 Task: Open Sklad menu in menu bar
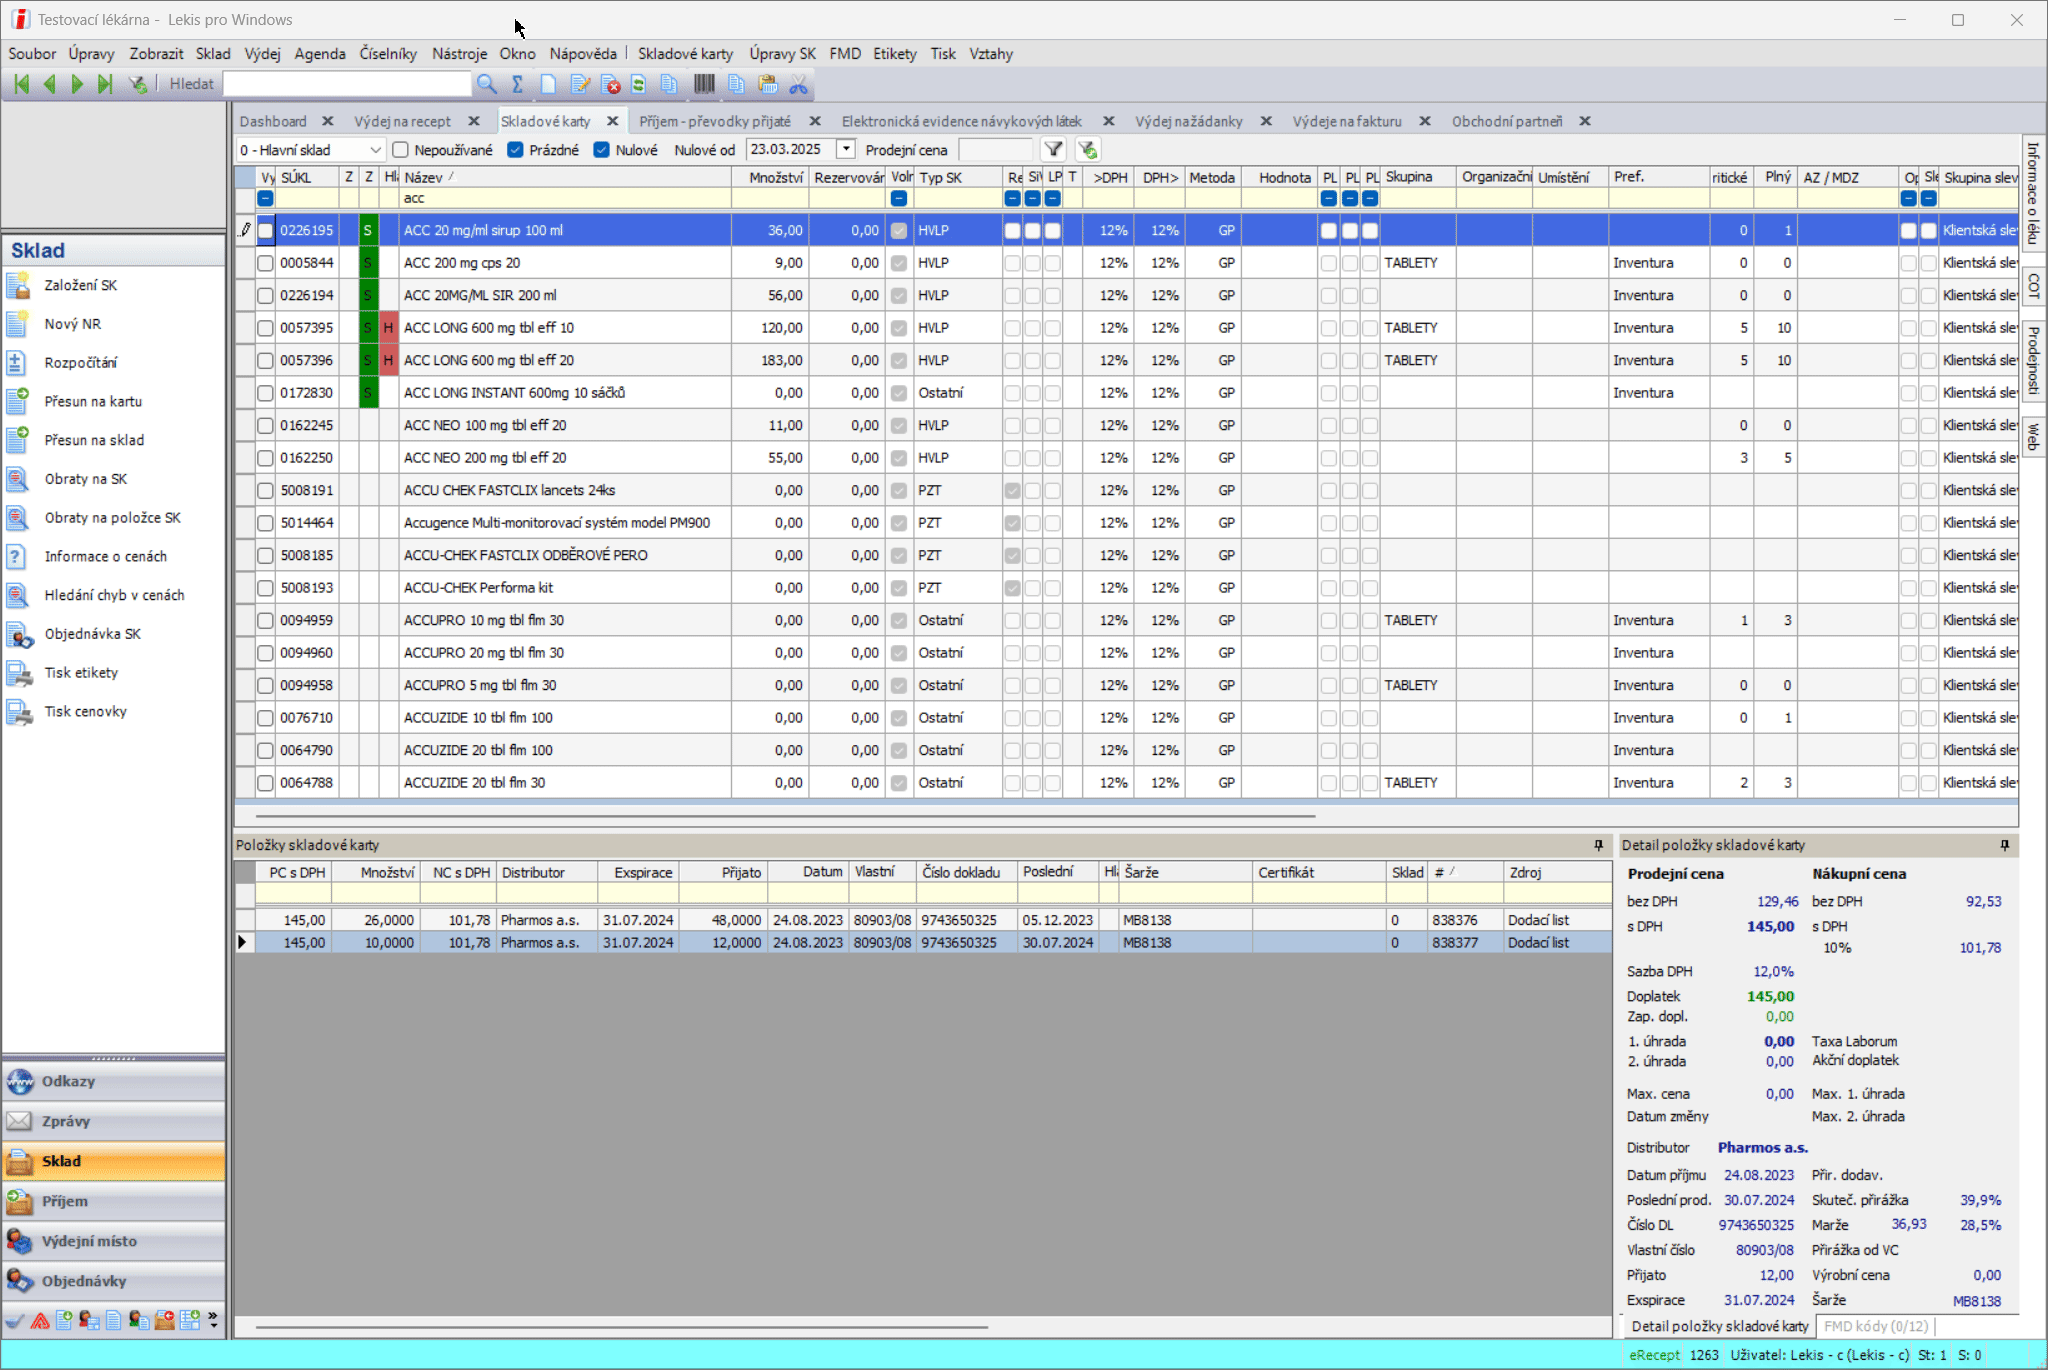point(213,54)
